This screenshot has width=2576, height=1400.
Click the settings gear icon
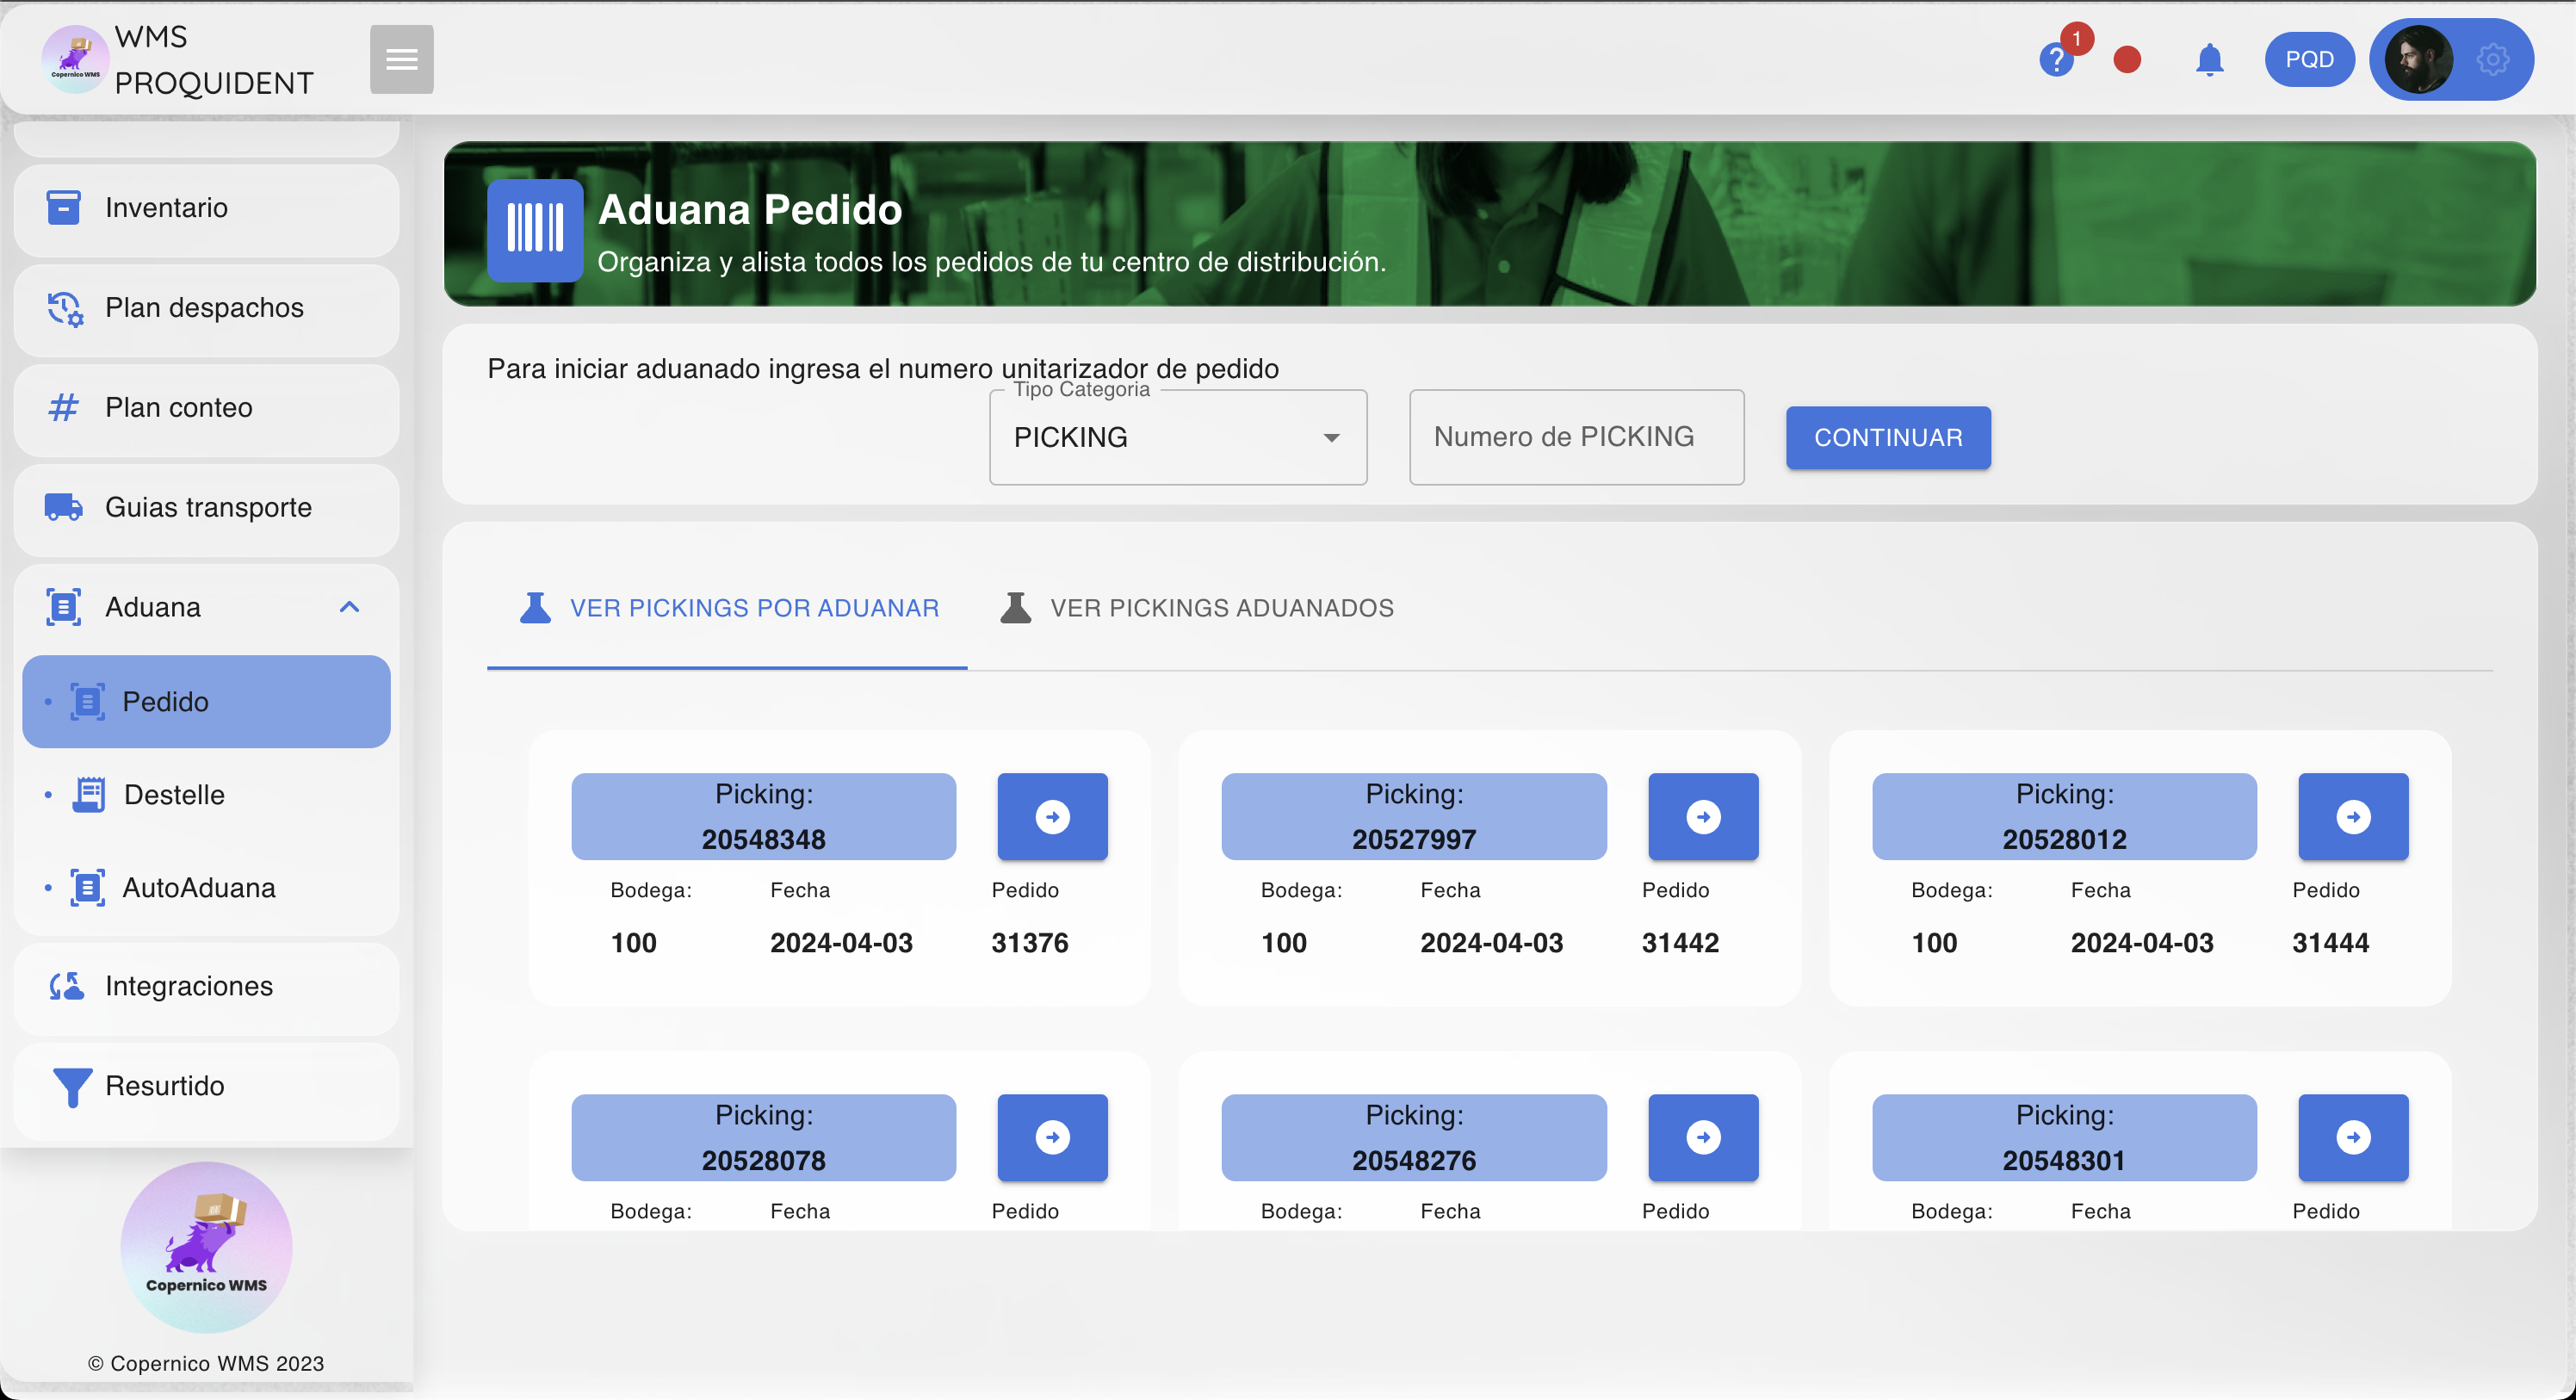coord(2492,60)
